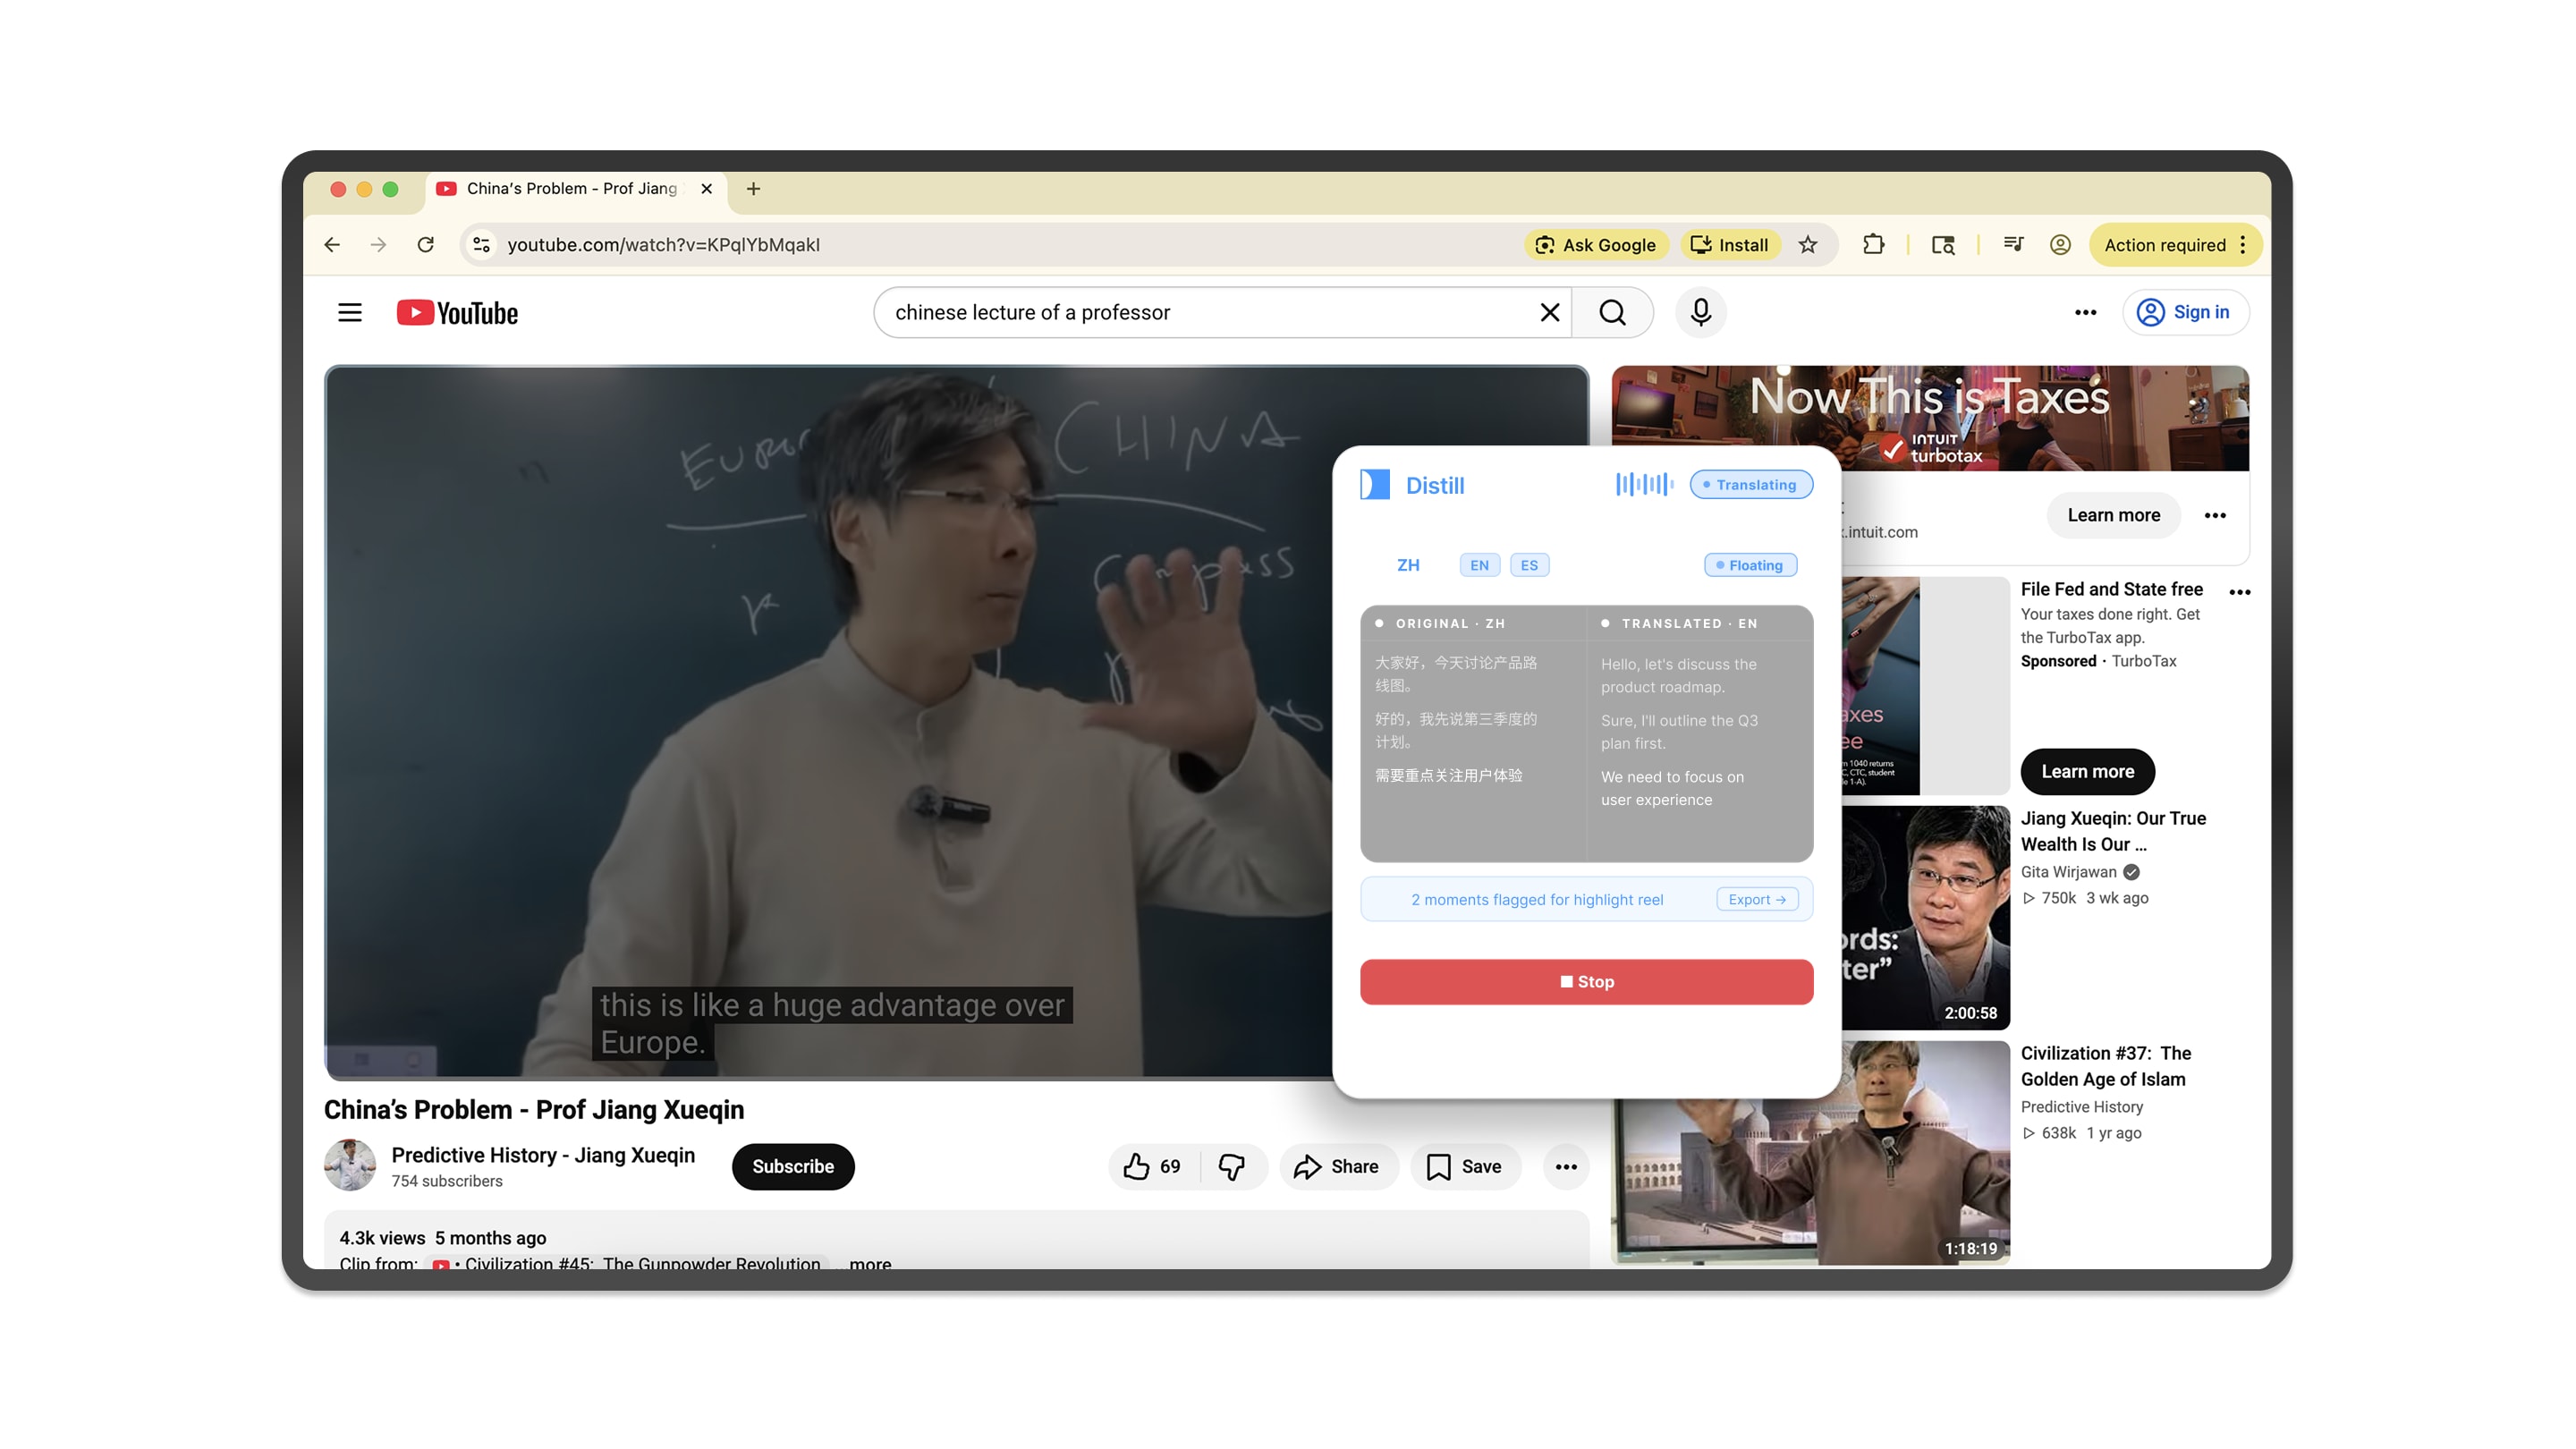Viewport: 2576px width, 1449px height.
Task: Export the flagged highlight reel
Action: point(1757,899)
